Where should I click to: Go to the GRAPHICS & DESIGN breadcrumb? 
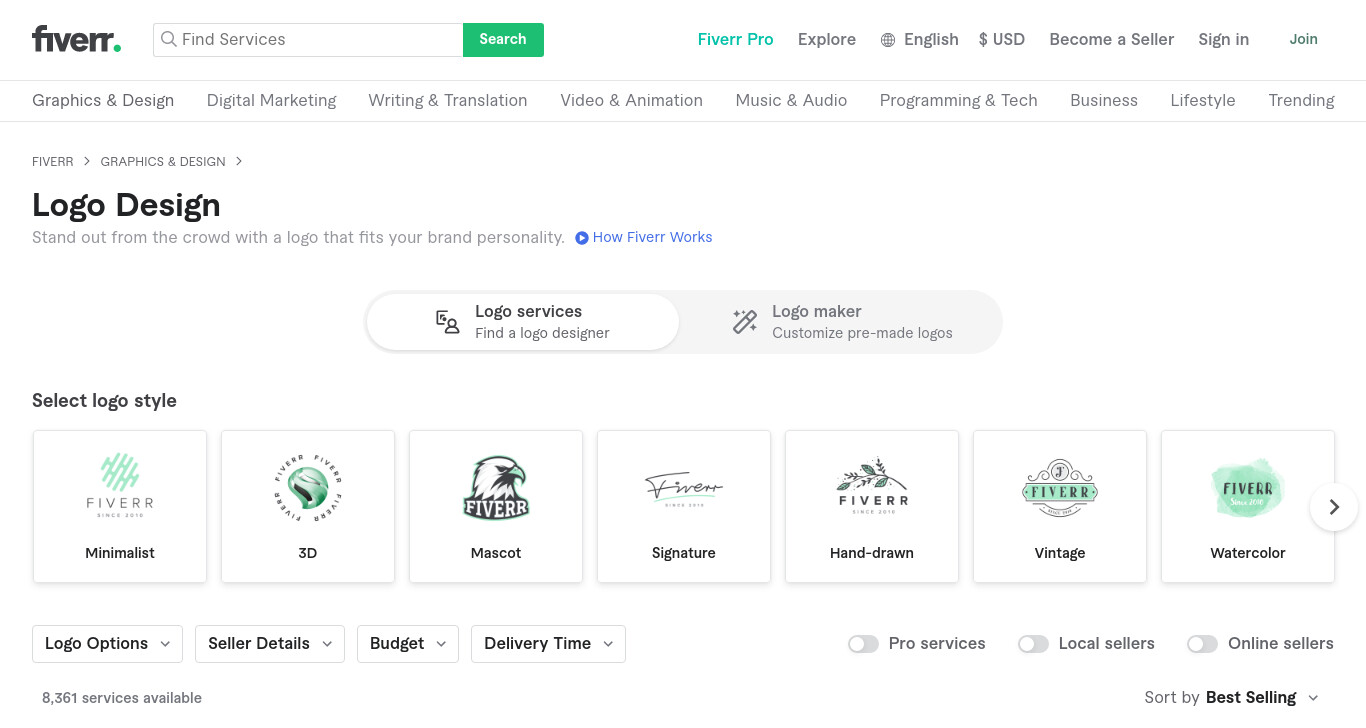tap(163, 161)
